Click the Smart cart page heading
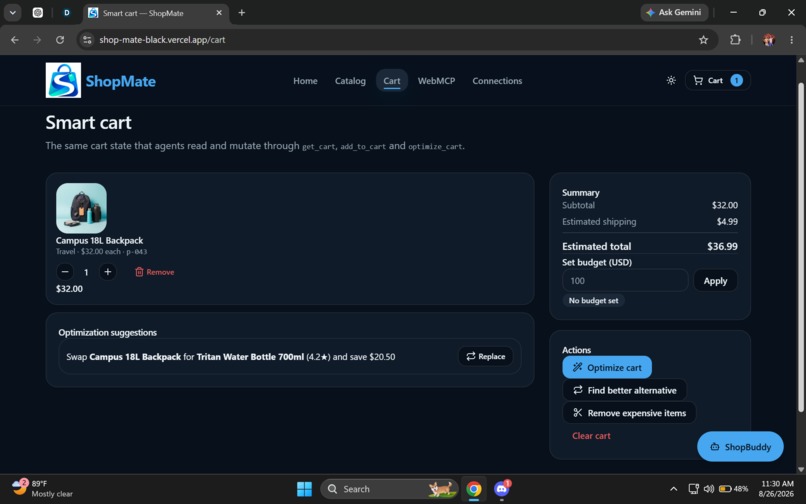 88,122
